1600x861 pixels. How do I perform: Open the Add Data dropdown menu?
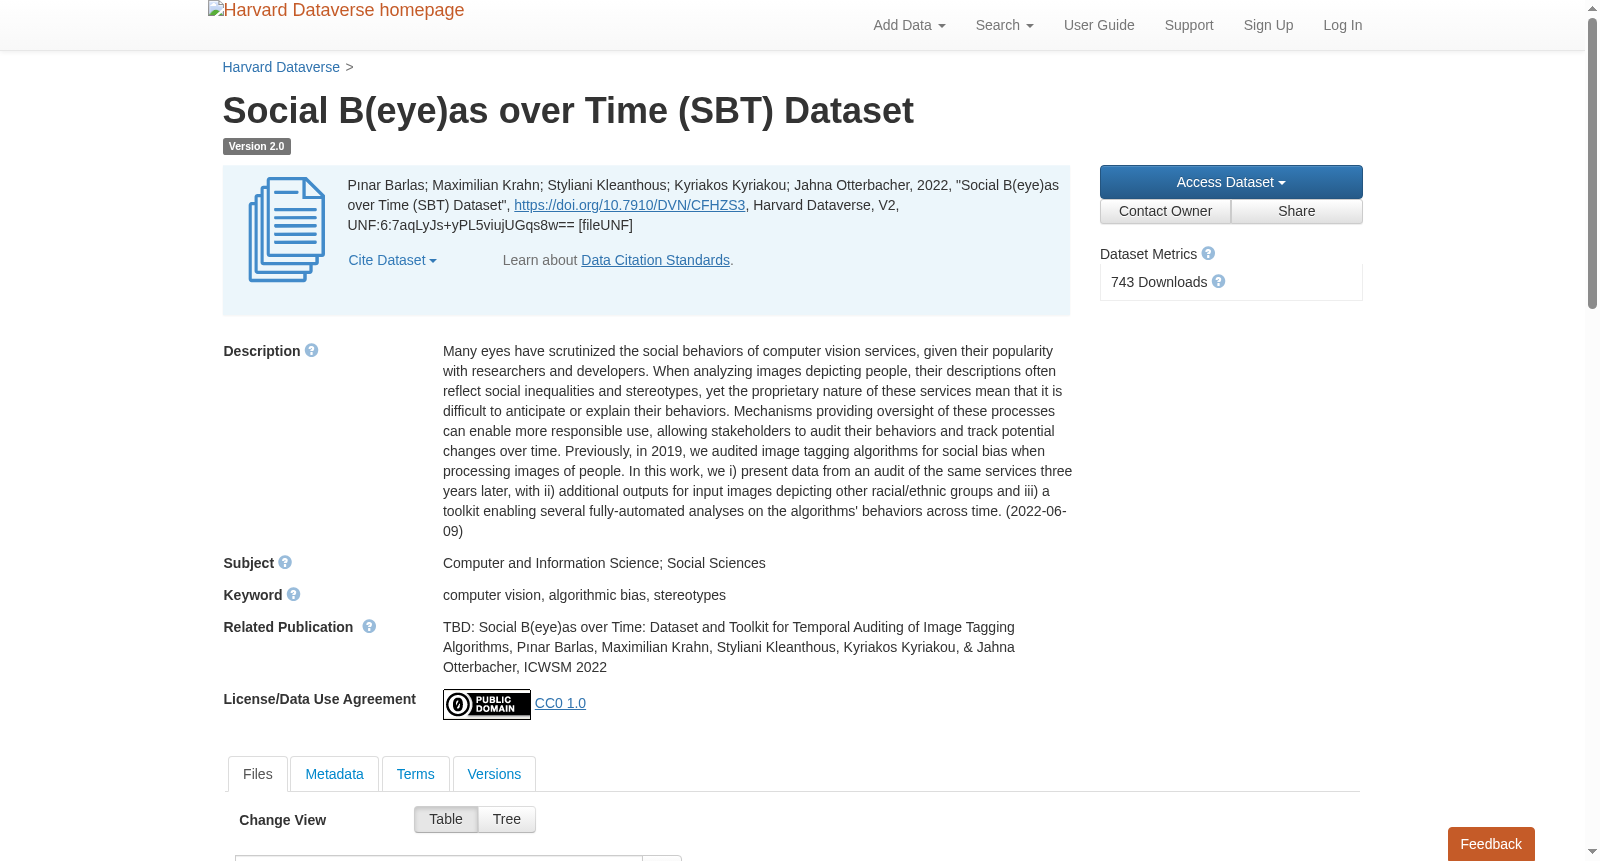(x=909, y=25)
